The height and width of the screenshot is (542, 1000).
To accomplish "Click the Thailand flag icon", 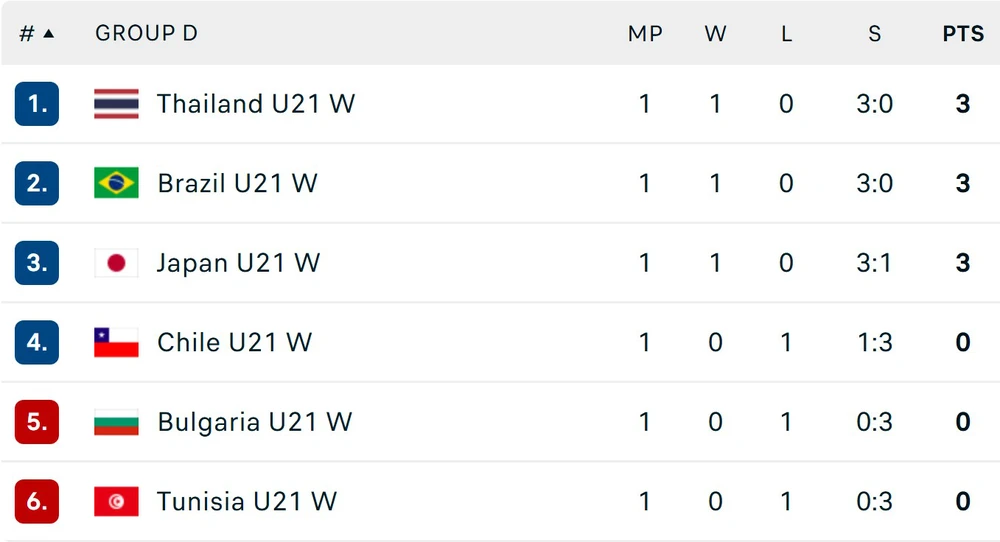I will point(116,104).
